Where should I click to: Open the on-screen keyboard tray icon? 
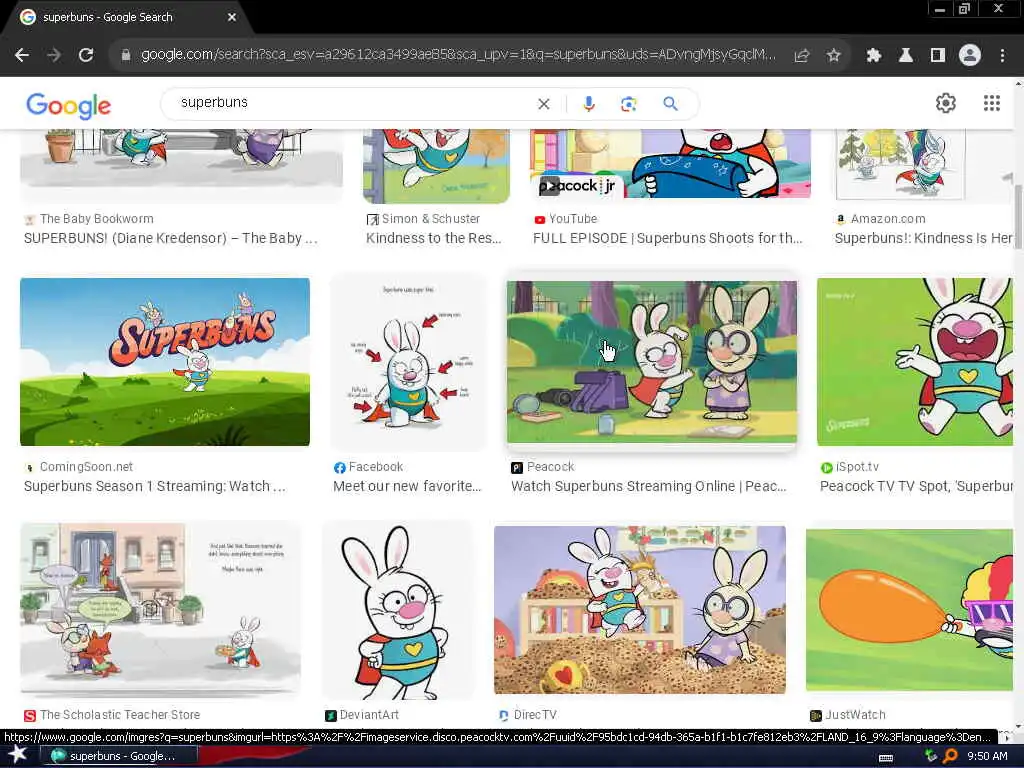(x=886, y=757)
